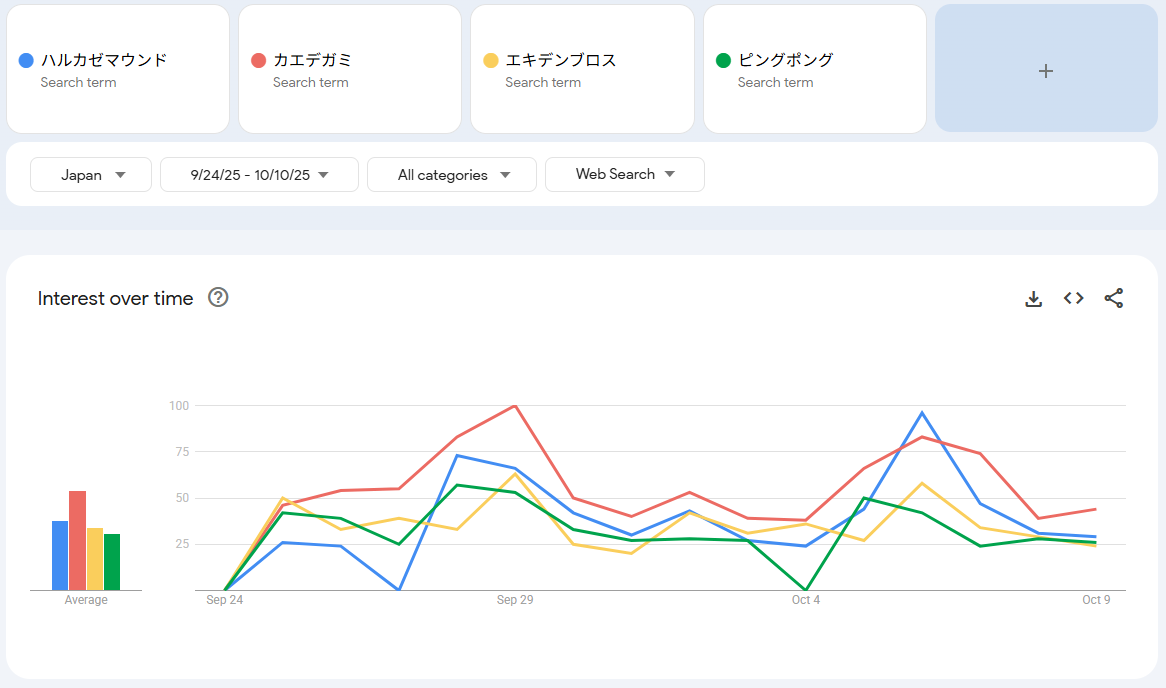The width and height of the screenshot is (1166, 688).
Task: Click the Interest over time heading
Action: pos(115,298)
